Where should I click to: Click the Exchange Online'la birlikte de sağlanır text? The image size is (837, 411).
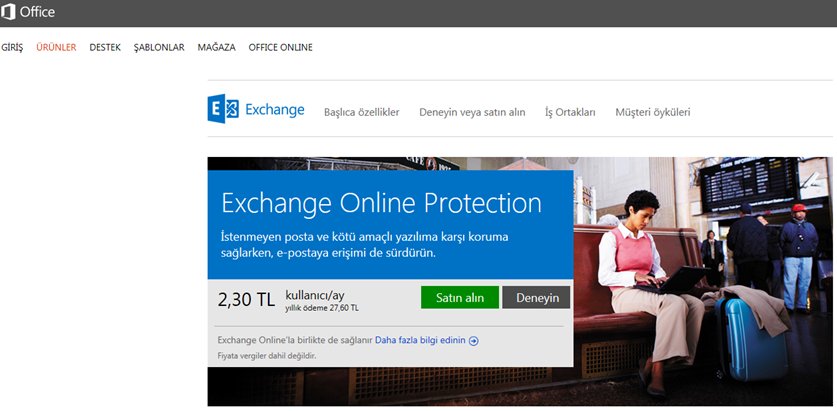tap(295, 341)
